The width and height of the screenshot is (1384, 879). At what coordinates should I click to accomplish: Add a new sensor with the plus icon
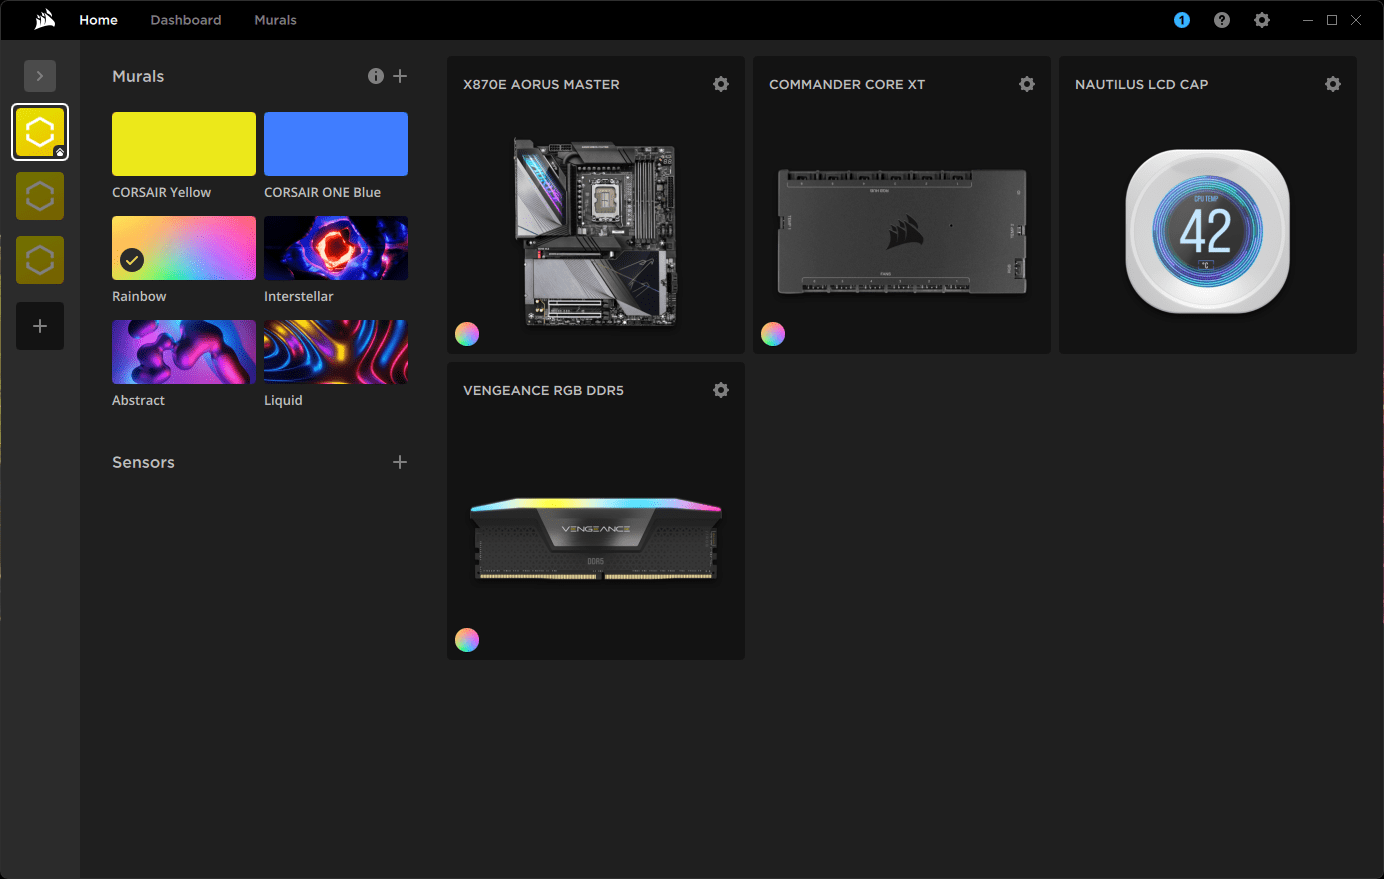400,462
